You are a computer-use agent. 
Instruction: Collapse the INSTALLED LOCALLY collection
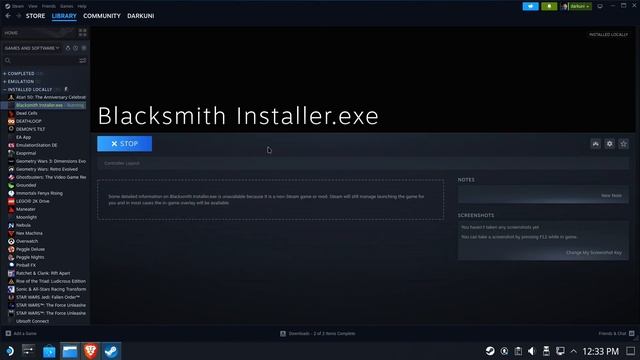(30, 89)
